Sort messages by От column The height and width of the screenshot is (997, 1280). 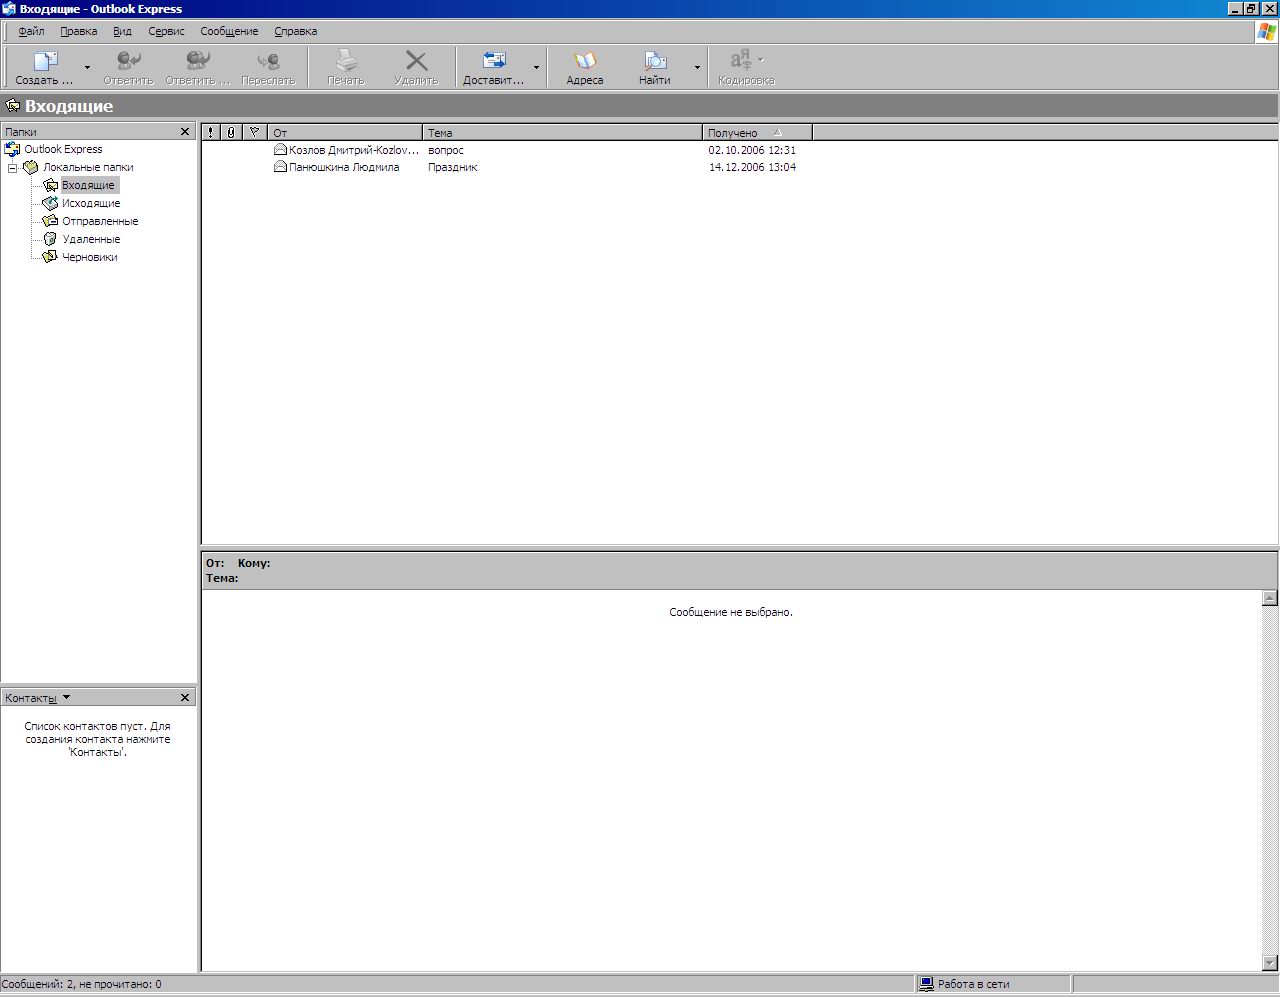coord(345,132)
